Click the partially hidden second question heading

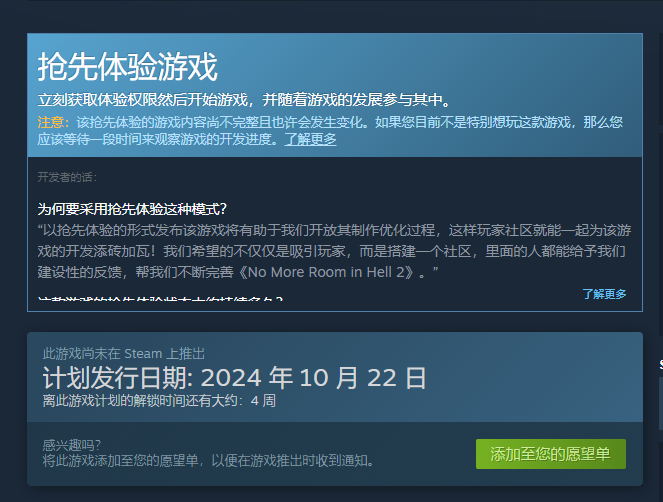point(160,298)
